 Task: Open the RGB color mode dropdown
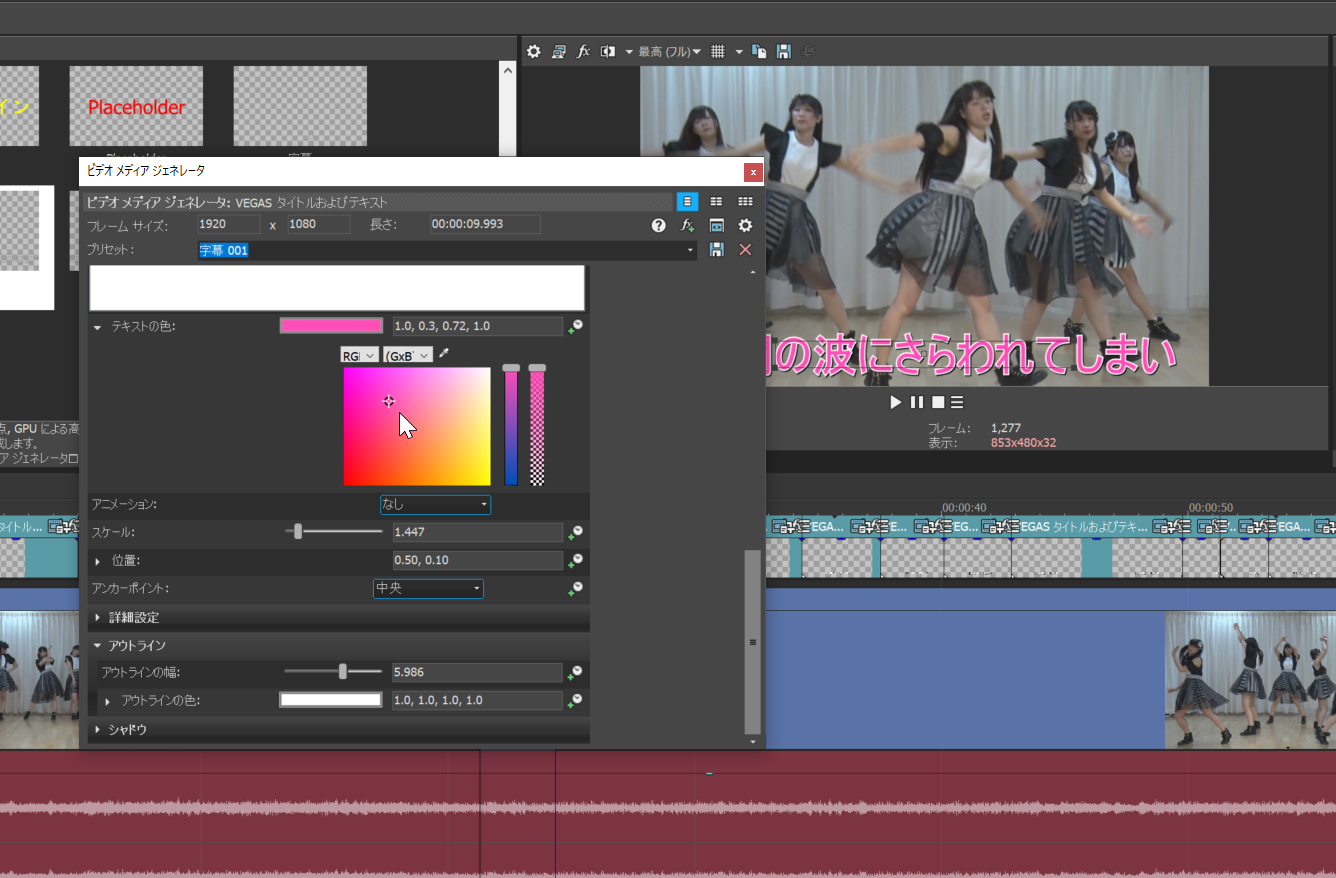359,355
